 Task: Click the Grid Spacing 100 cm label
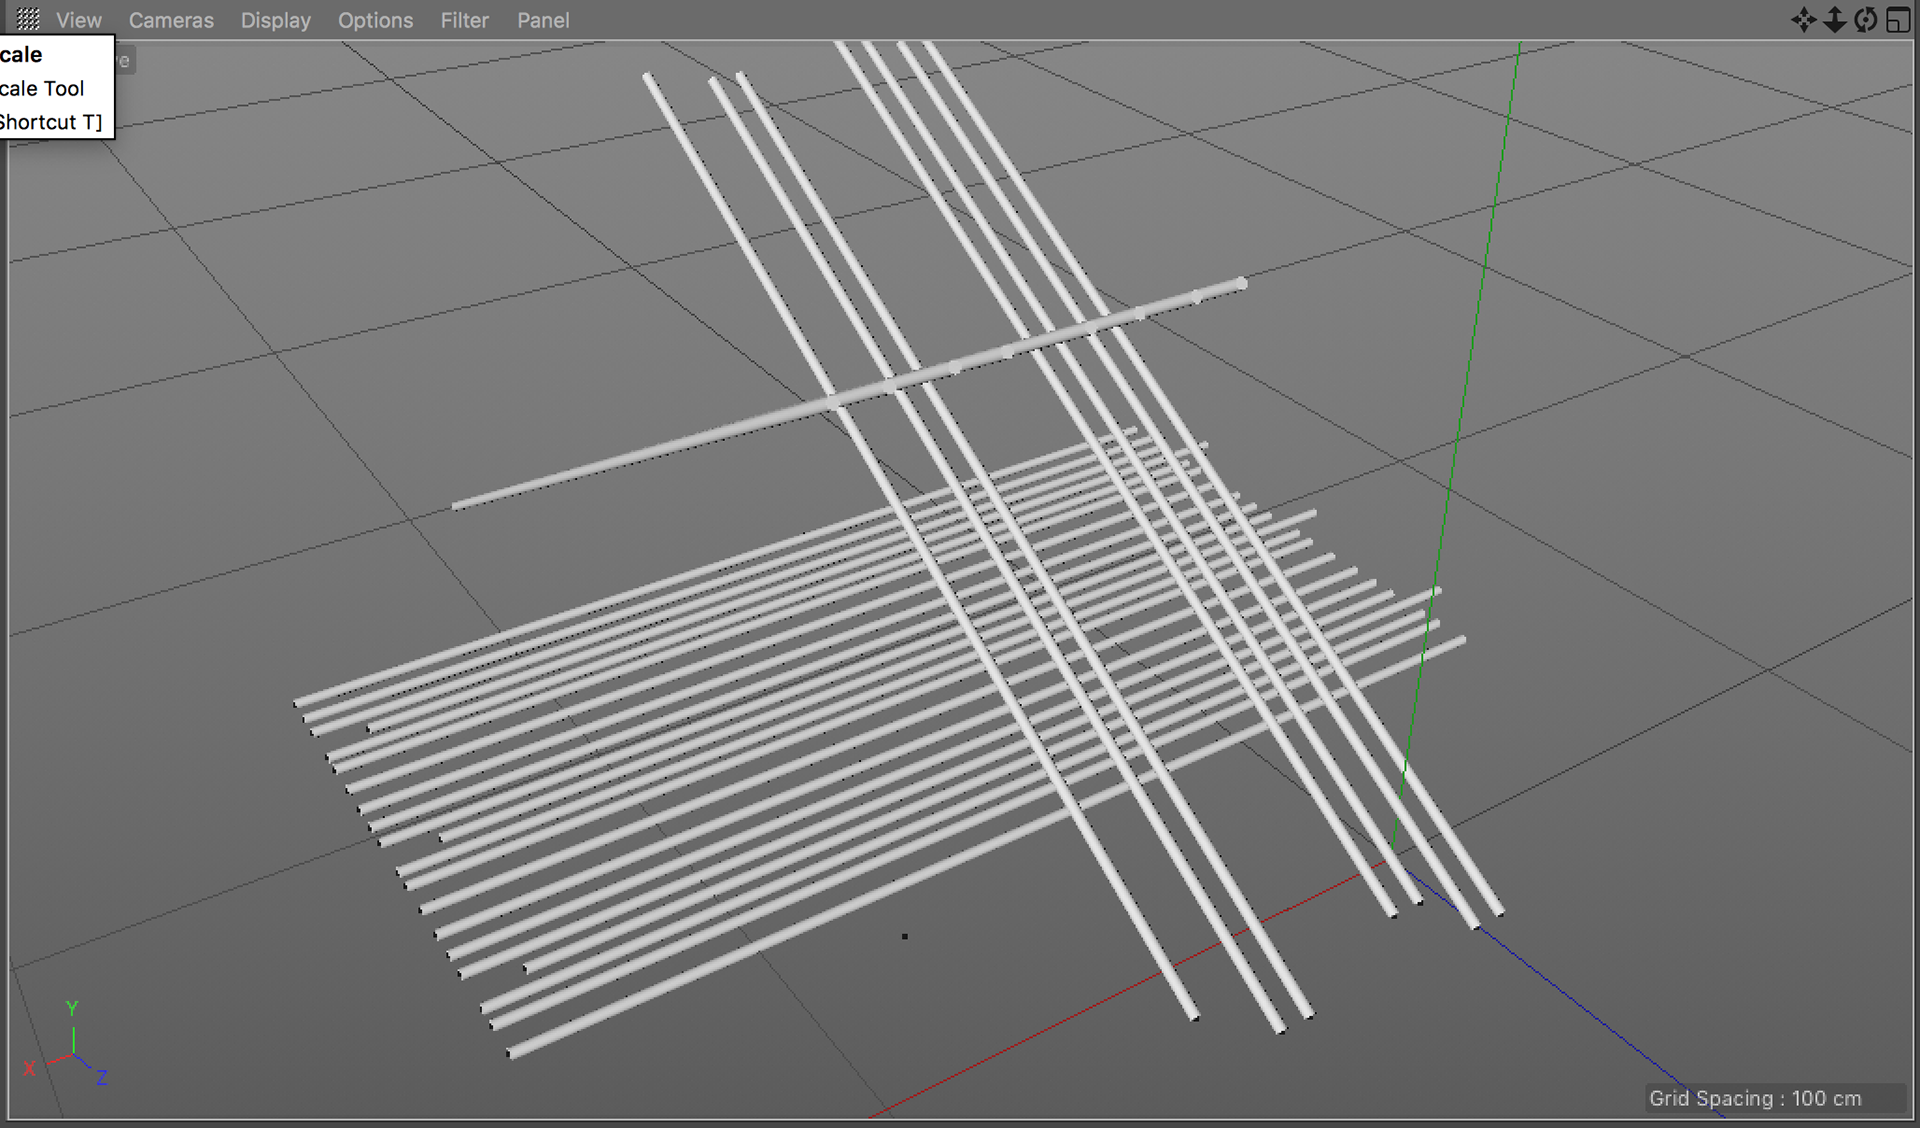pyautogui.click(x=1755, y=1098)
